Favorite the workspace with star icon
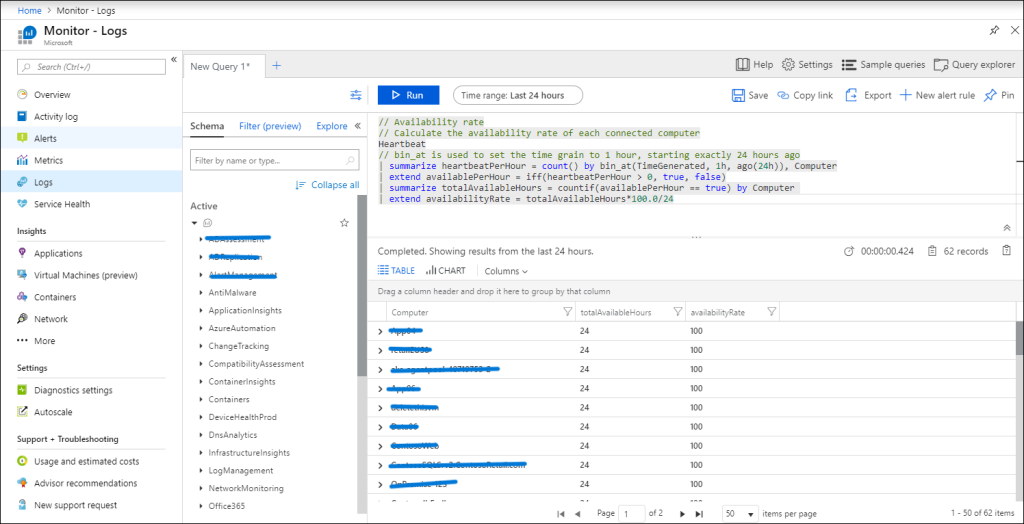 344,223
